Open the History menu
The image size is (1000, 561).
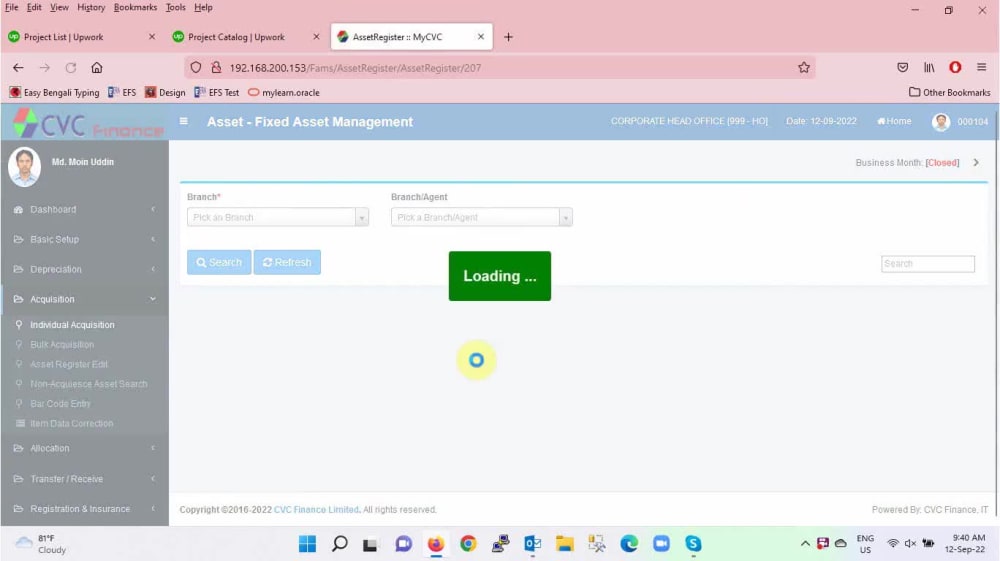tap(91, 8)
